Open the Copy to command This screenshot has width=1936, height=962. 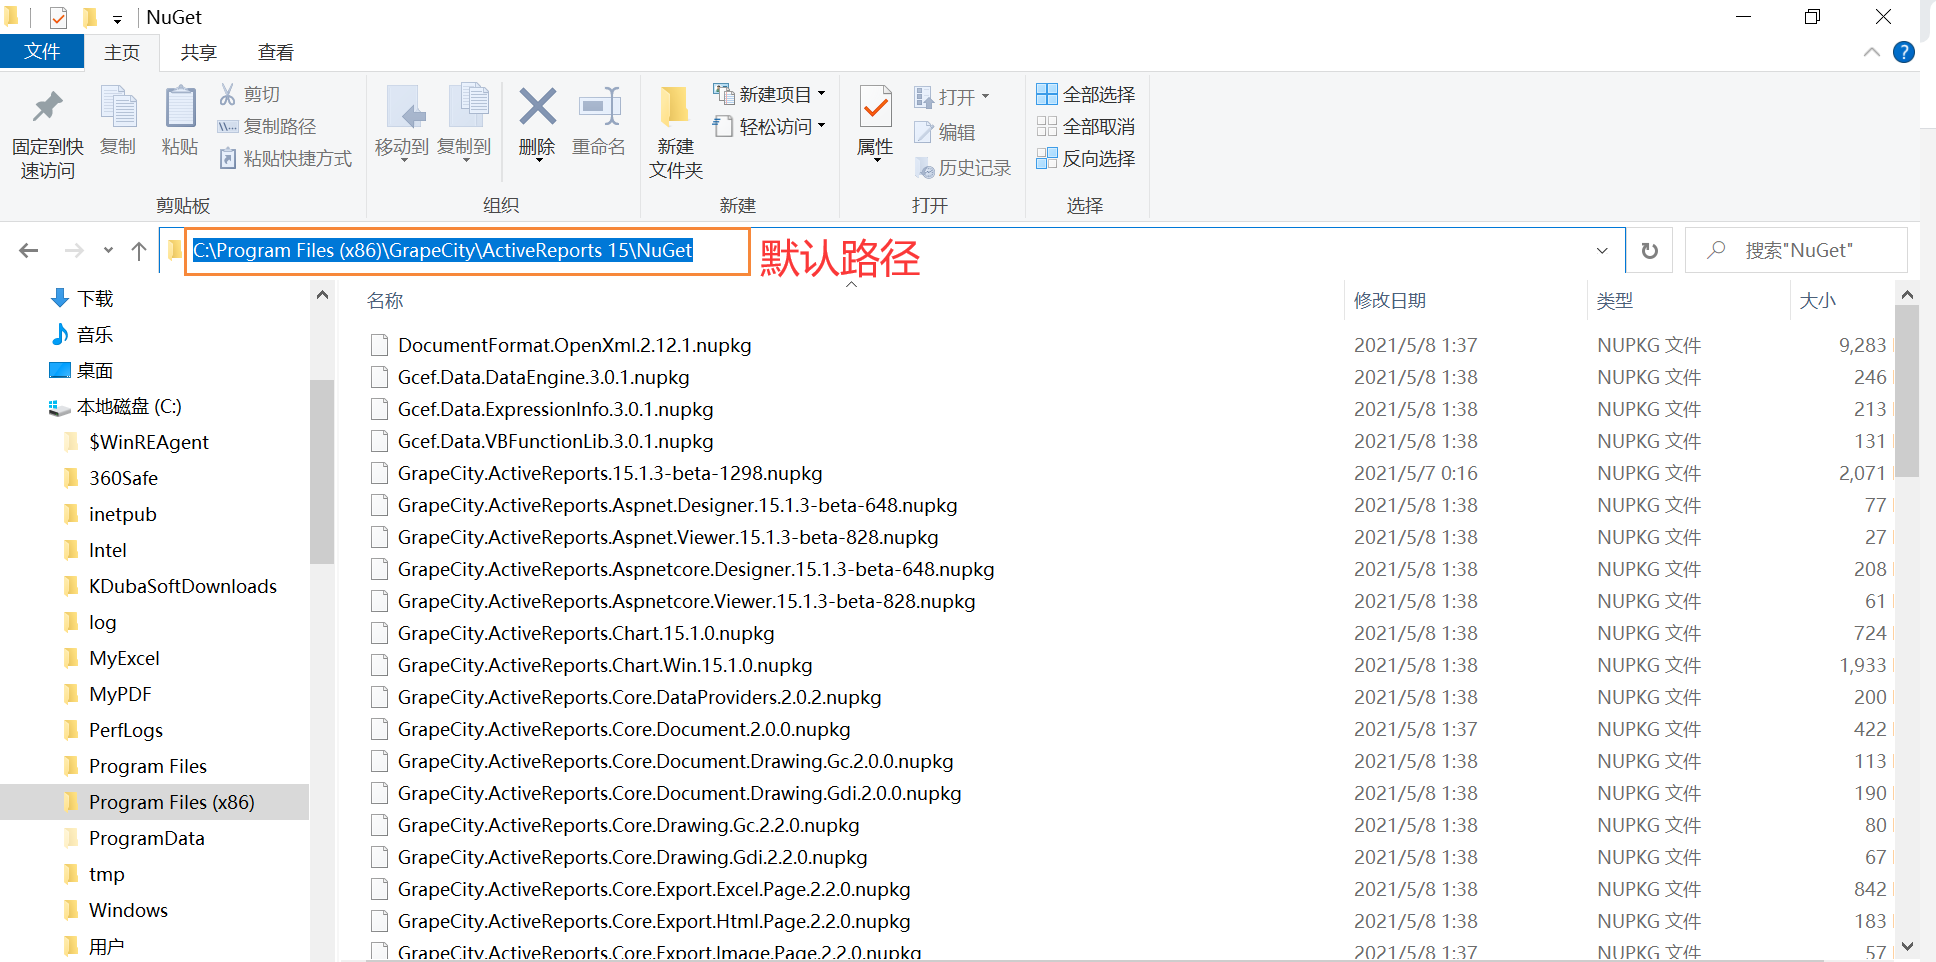[464, 122]
